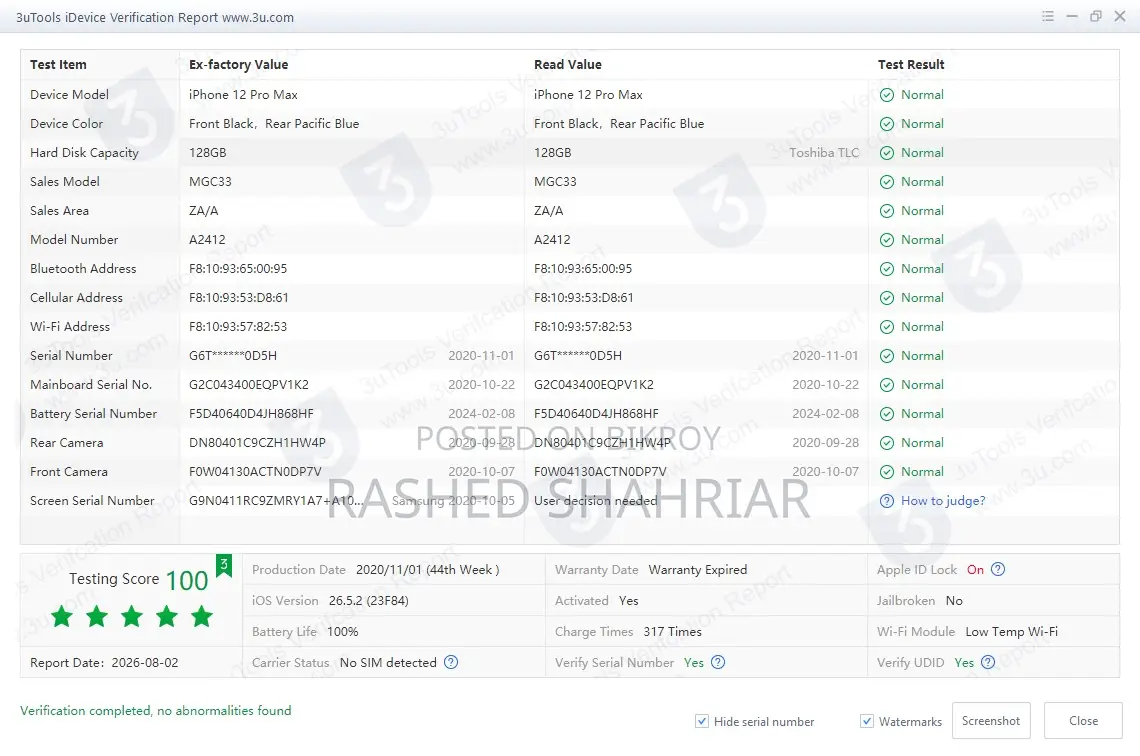The height and width of the screenshot is (756, 1140).
Task: Click the Screen Serial Number row label
Action: coord(92,501)
